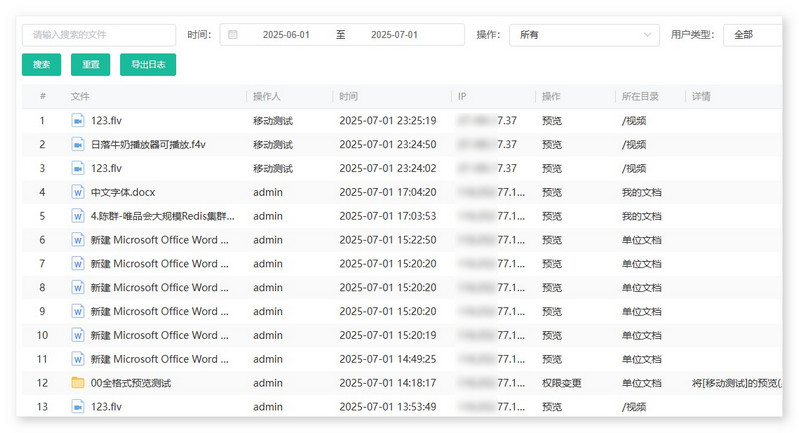Click the green 搜索 button
This screenshot has width=799, height=433.
[41, 65]
